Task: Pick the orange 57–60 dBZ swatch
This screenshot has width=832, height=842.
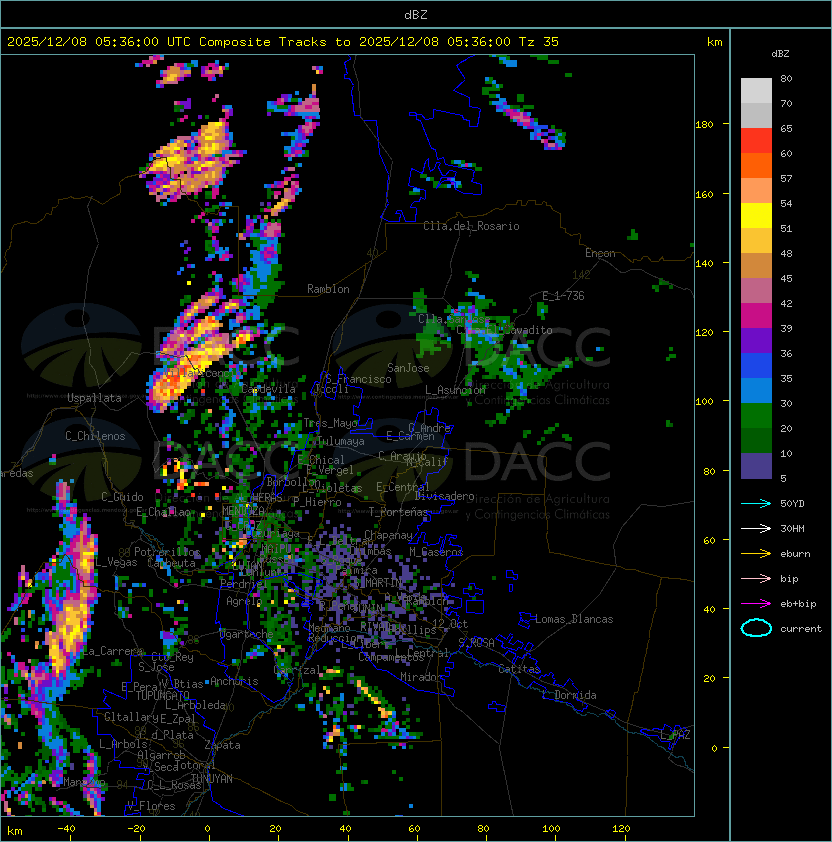Action: click(756, 165)
